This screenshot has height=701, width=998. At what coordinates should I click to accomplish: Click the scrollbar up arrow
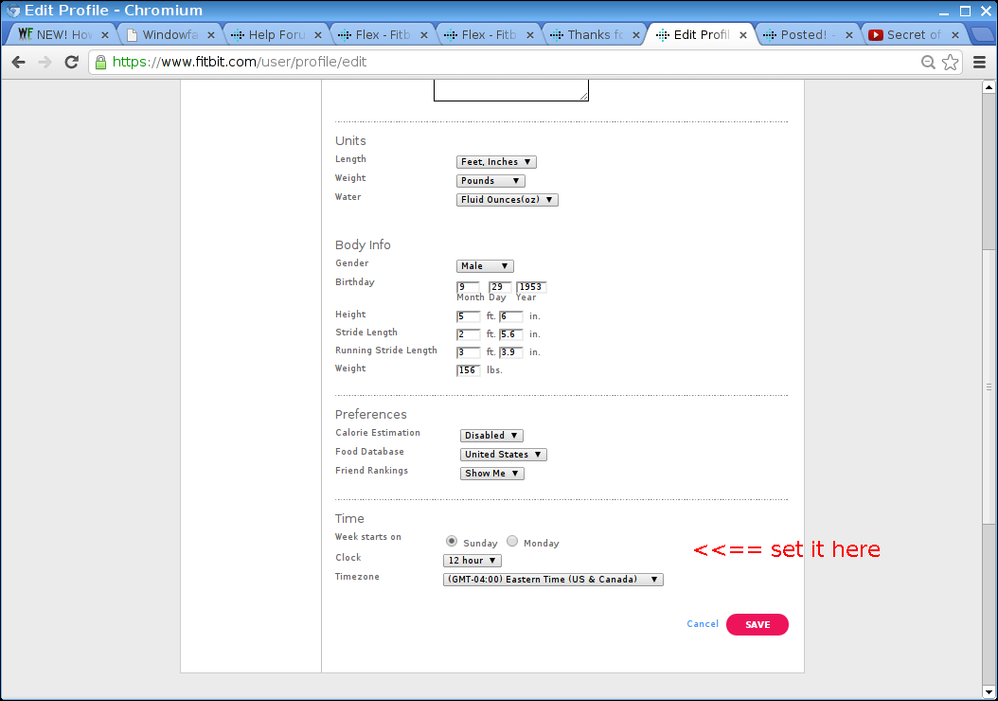tap(988, 87)
